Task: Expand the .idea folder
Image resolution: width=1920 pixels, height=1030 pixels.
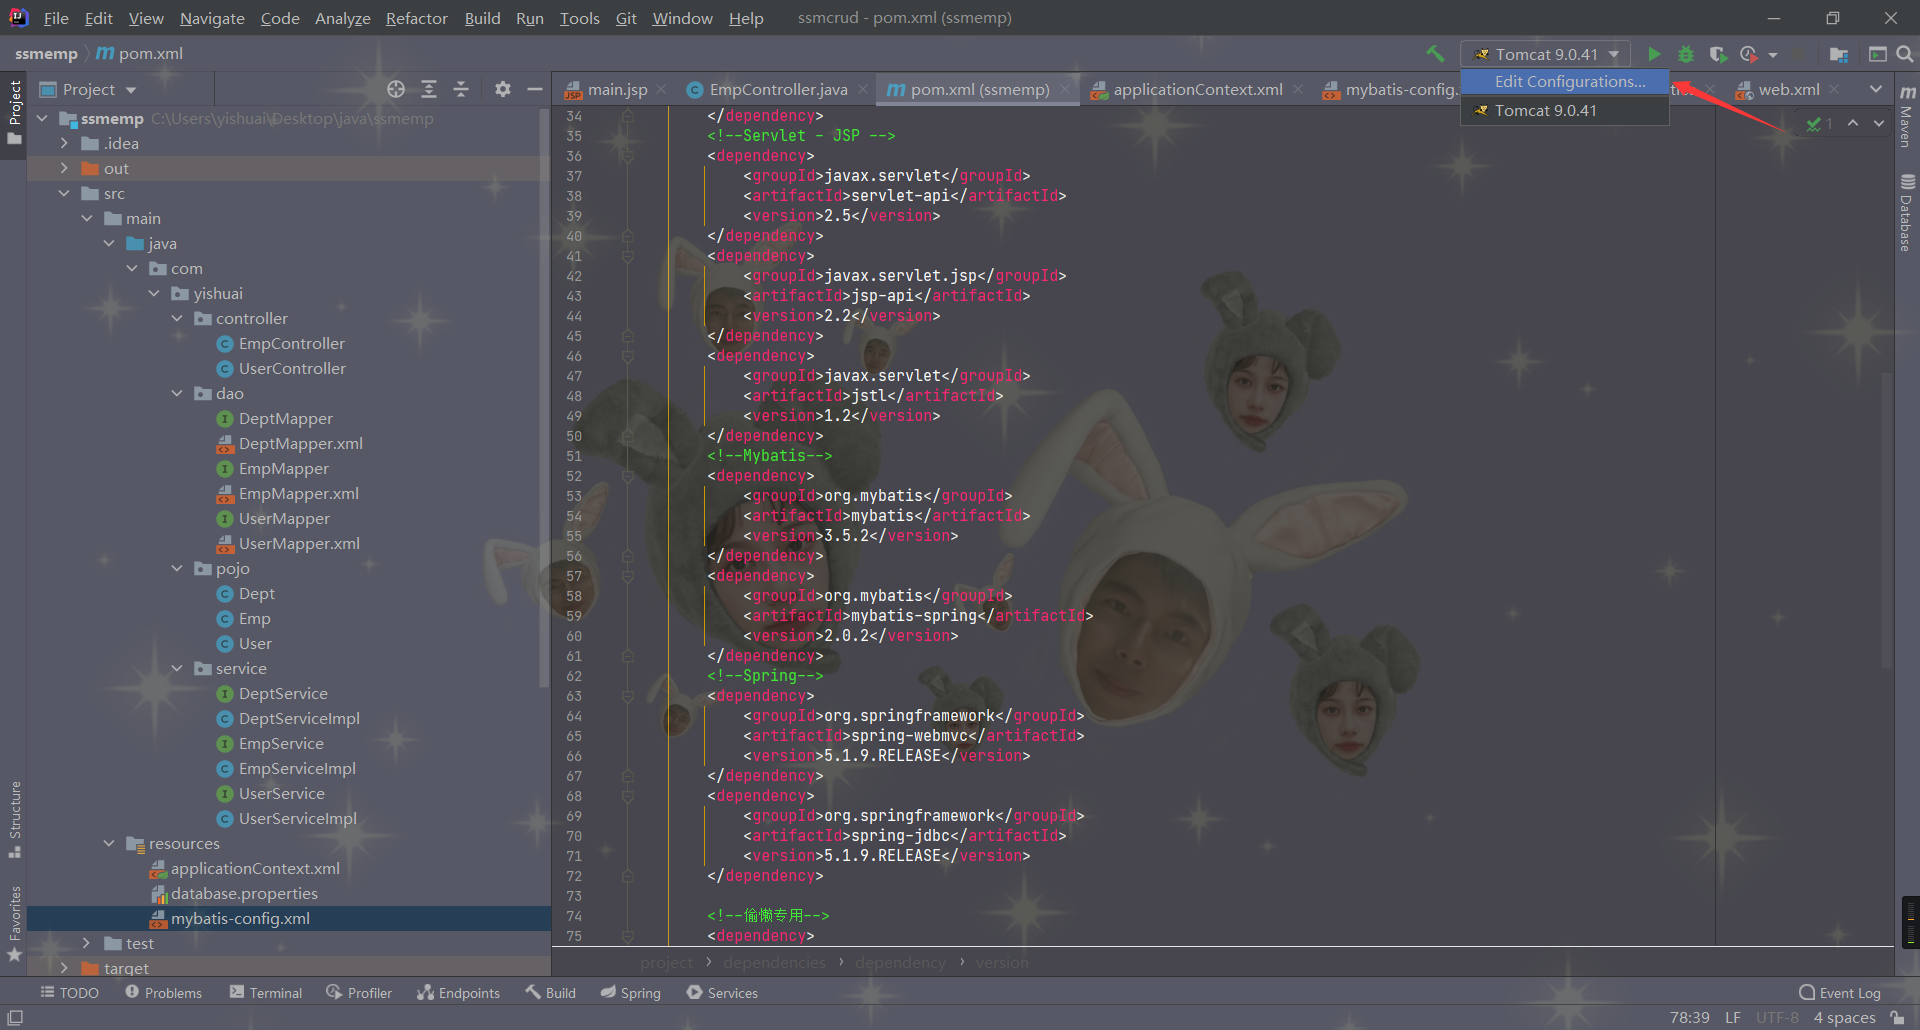Action: point(65,143)
